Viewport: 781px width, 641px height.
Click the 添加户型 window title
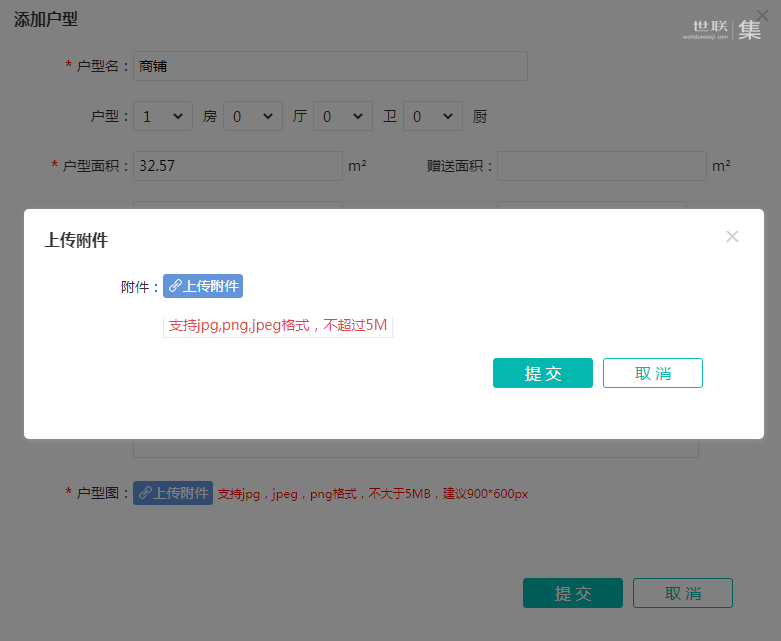tap(46, 19)
